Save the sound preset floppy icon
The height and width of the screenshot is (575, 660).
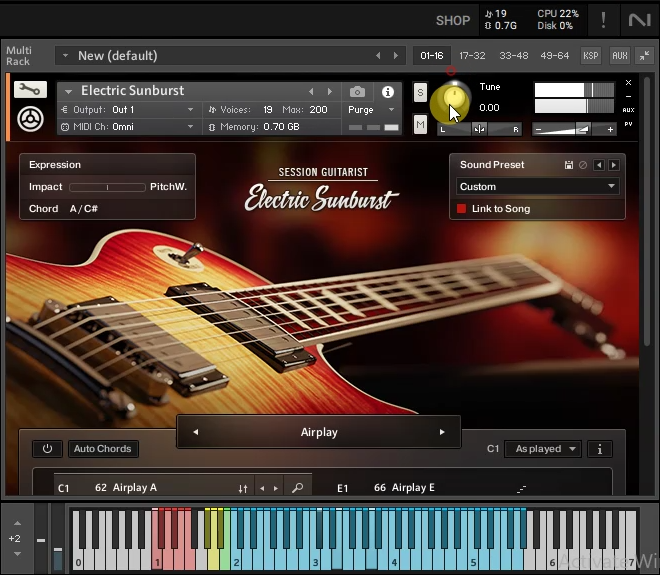point(569,165)
